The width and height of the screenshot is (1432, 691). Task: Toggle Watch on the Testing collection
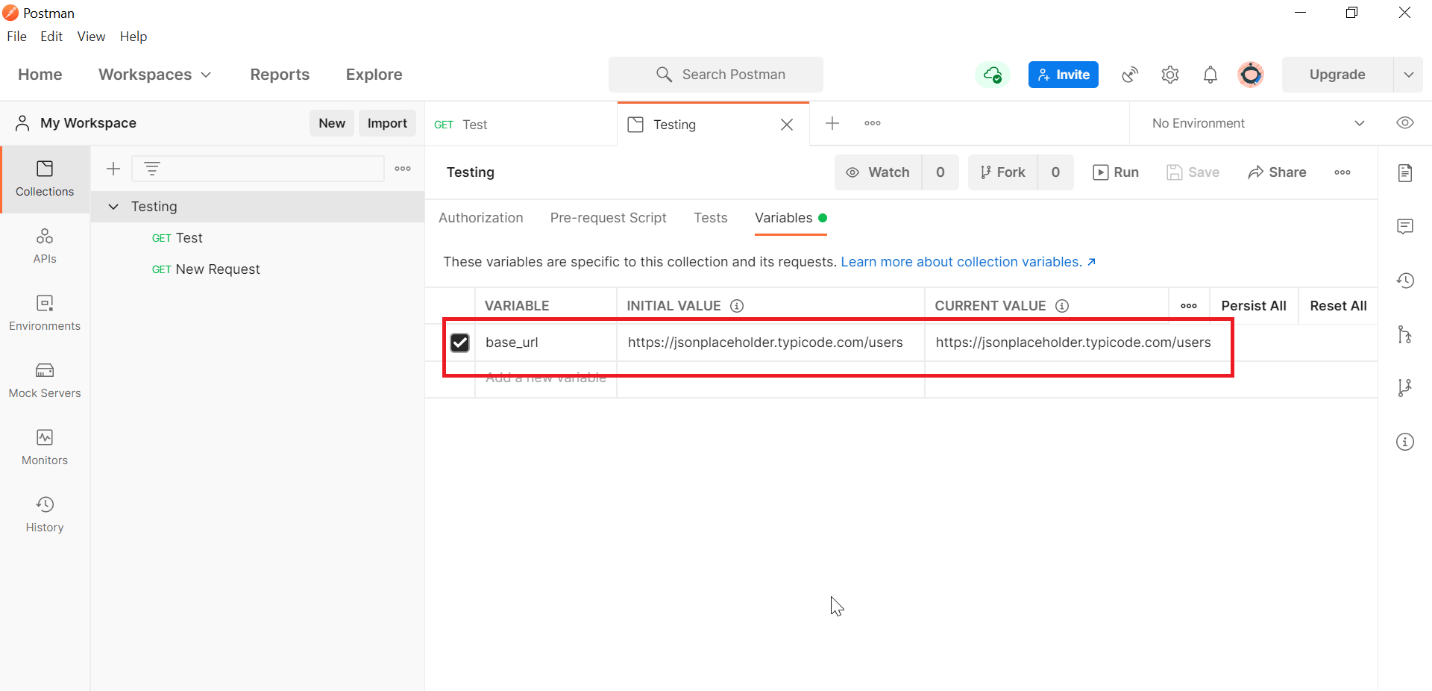click(878, 172)
